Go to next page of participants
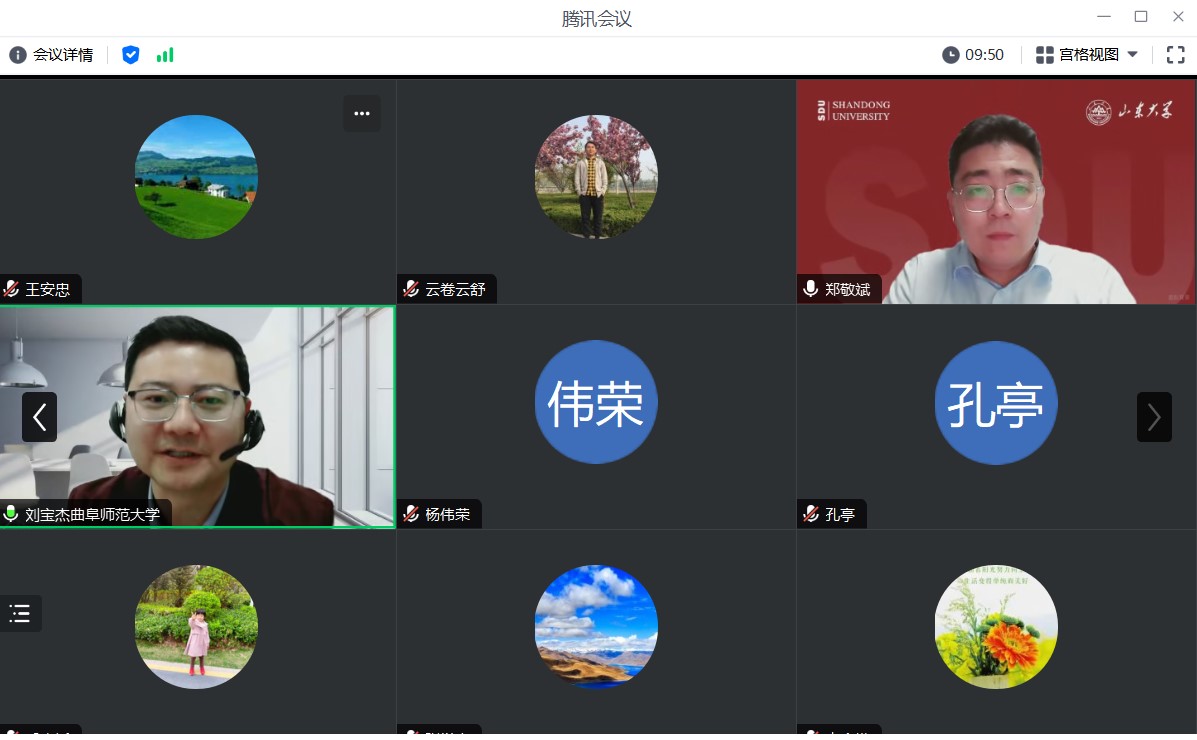 1154,417
